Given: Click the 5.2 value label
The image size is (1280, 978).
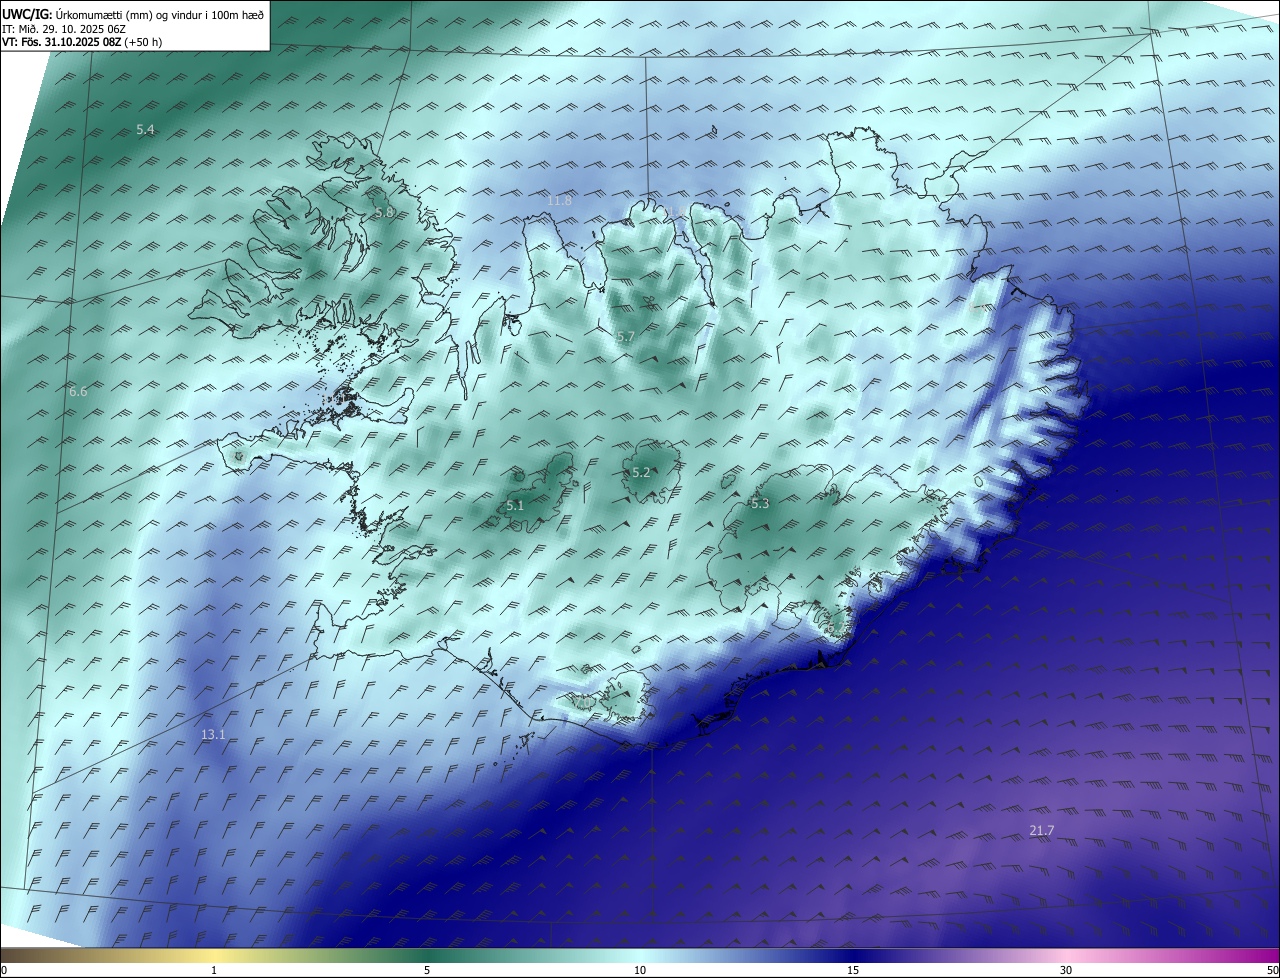Looking at the screenshot, I should (641, 473).
